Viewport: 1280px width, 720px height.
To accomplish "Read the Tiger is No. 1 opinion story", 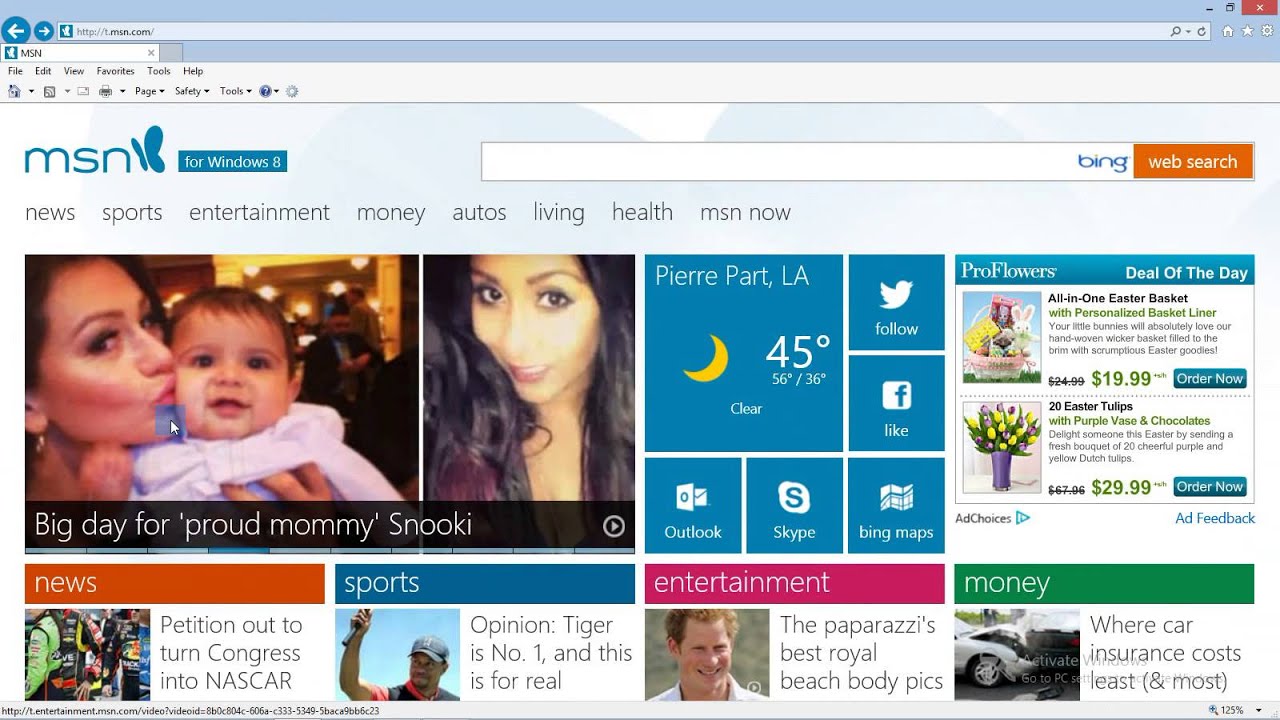I will [x=551, y=653].
